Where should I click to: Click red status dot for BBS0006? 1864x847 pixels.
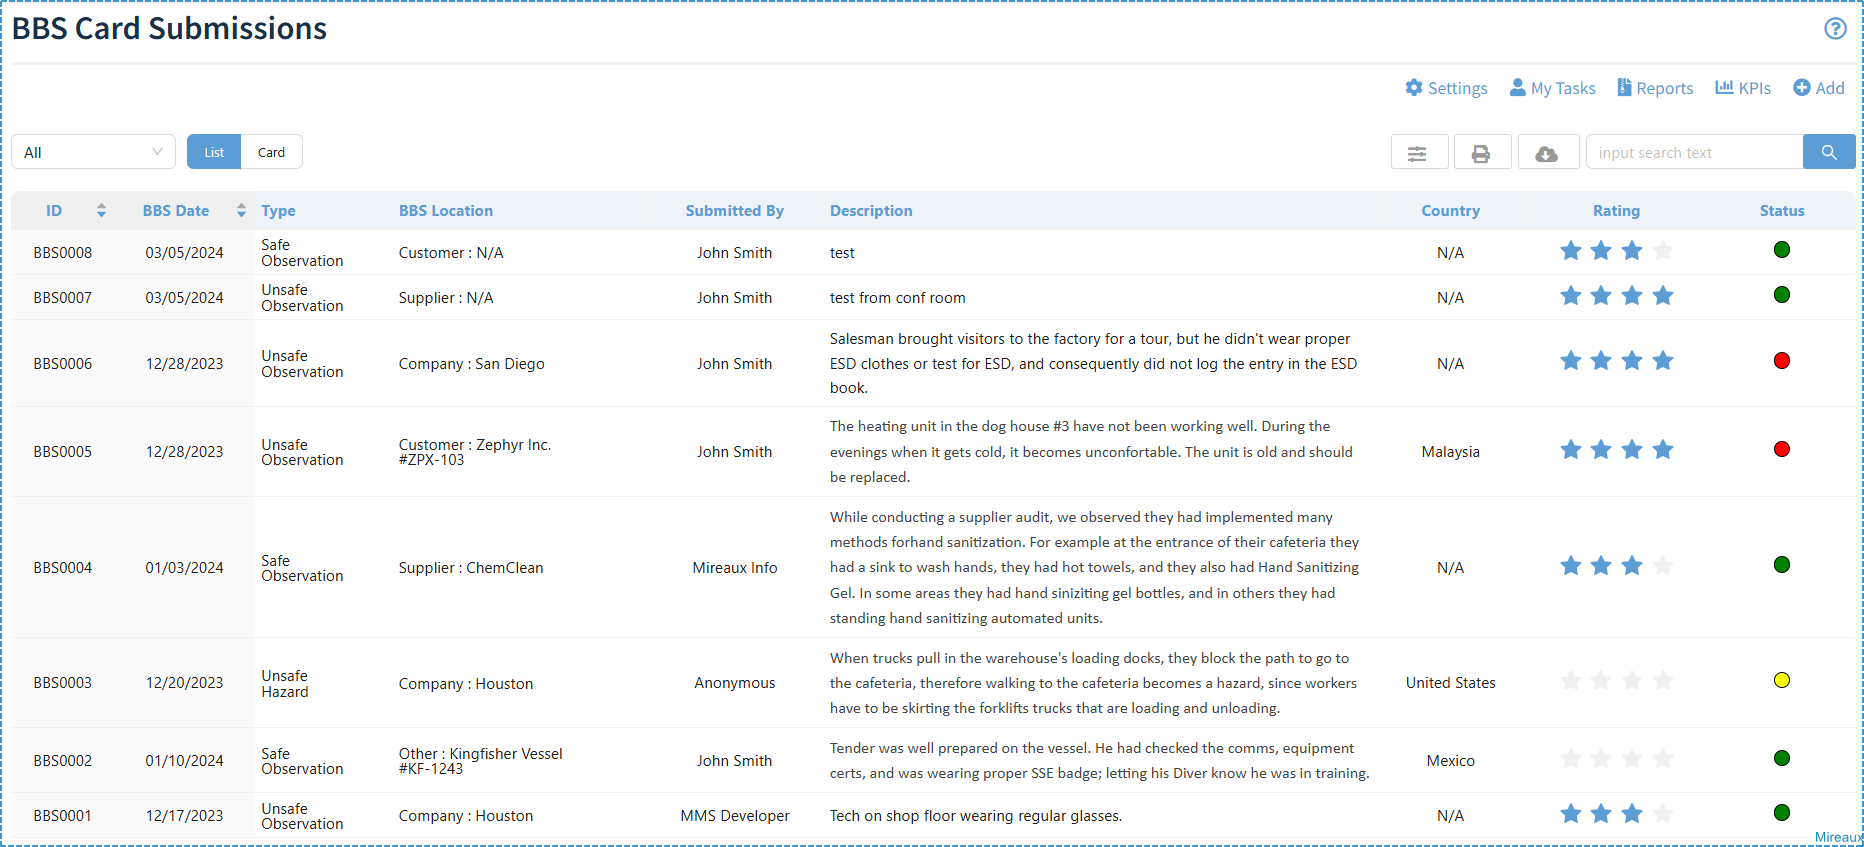pos(1782,361)
